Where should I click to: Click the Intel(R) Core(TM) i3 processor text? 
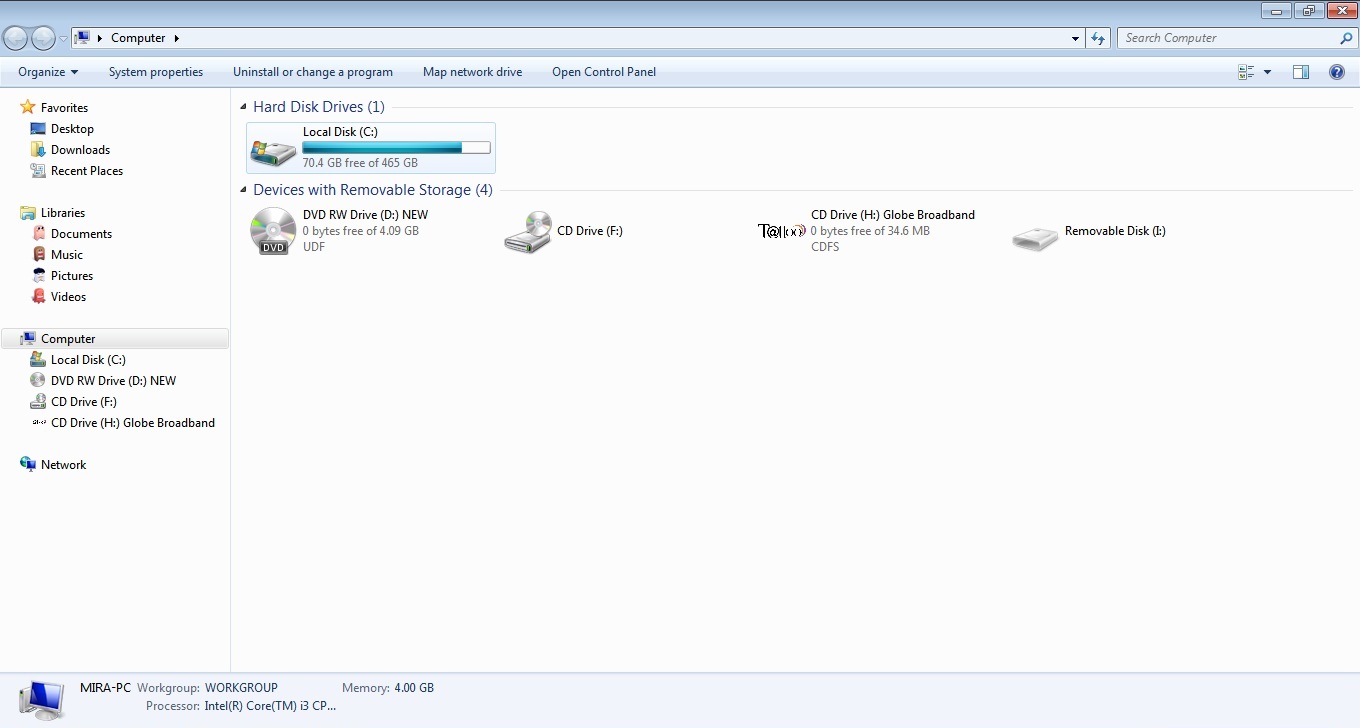point(270,706)
